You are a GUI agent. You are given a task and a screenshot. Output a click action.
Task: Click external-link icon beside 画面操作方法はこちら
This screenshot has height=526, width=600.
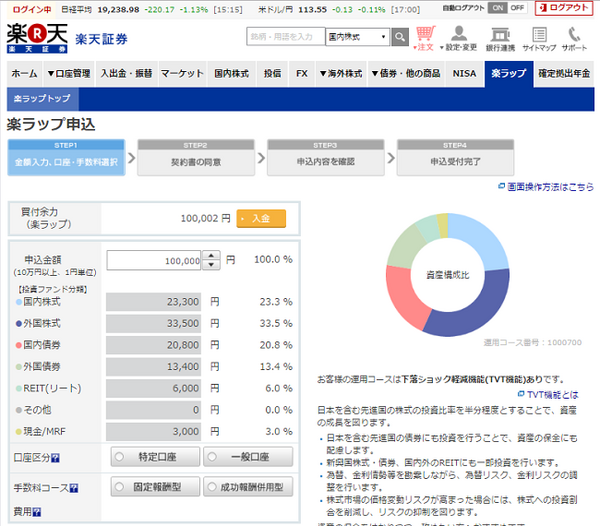coord(501,186)
